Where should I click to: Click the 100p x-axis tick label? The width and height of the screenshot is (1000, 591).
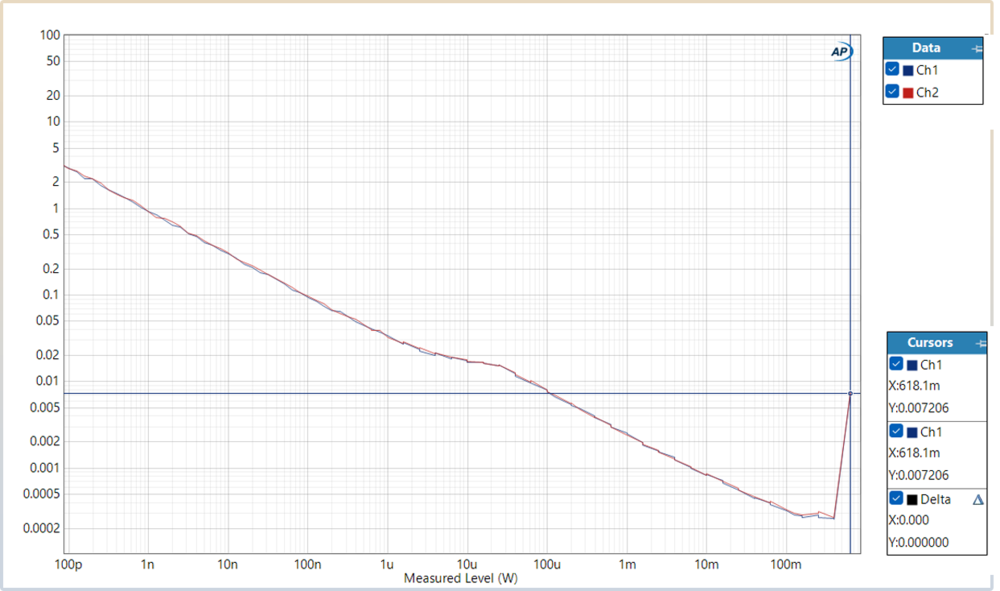click(68, 565)
